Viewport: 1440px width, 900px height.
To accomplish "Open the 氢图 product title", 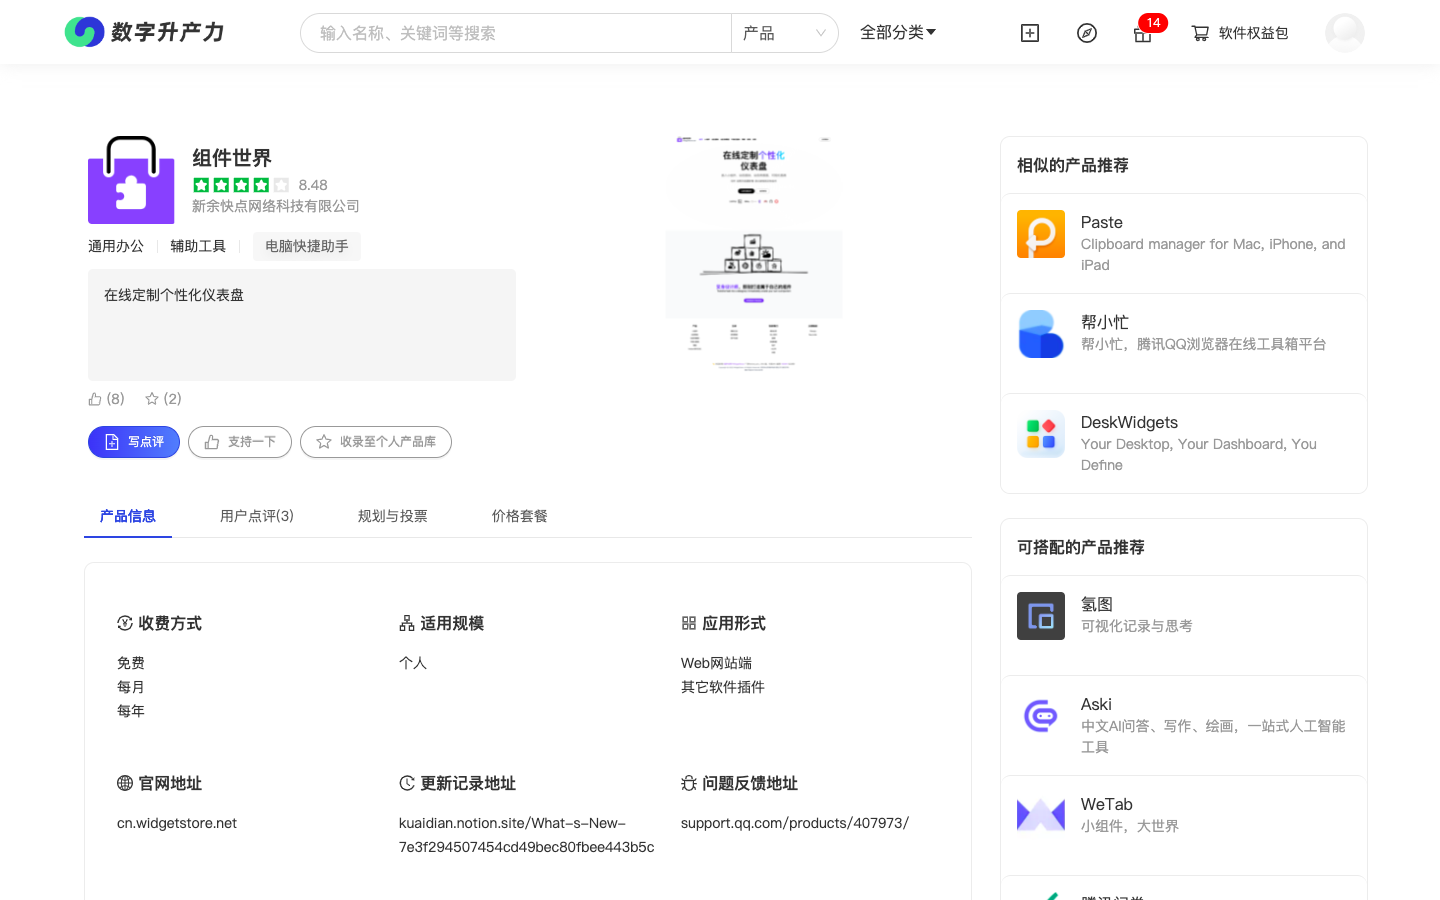I will click(1097, 604).
